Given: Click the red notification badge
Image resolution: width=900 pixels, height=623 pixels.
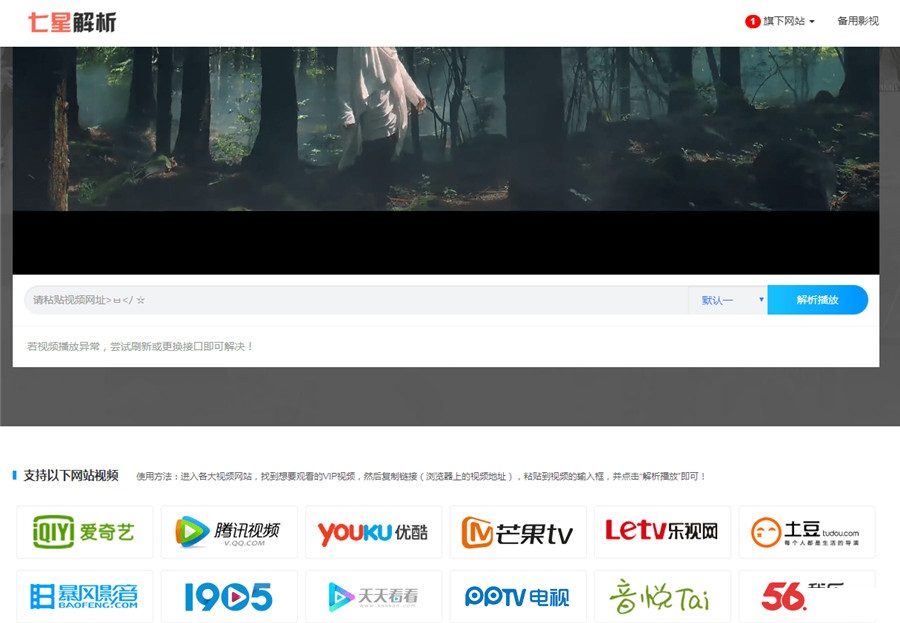Looking at the screenshot, I should tap(752, 21).
